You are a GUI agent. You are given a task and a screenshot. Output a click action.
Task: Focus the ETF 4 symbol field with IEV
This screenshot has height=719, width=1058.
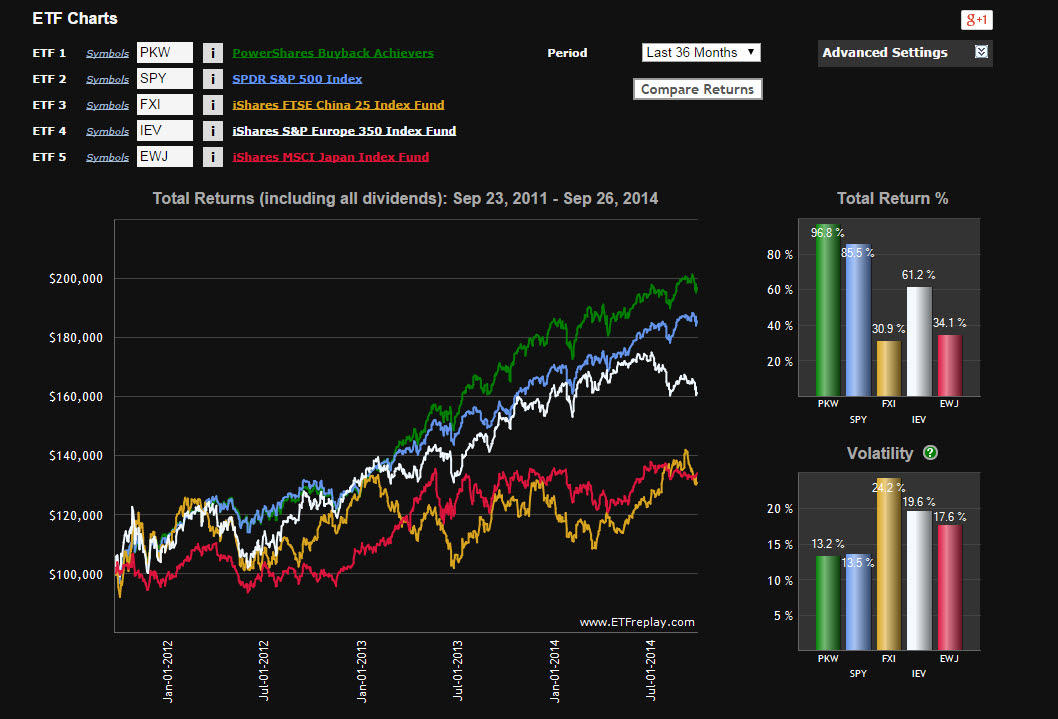164,131
